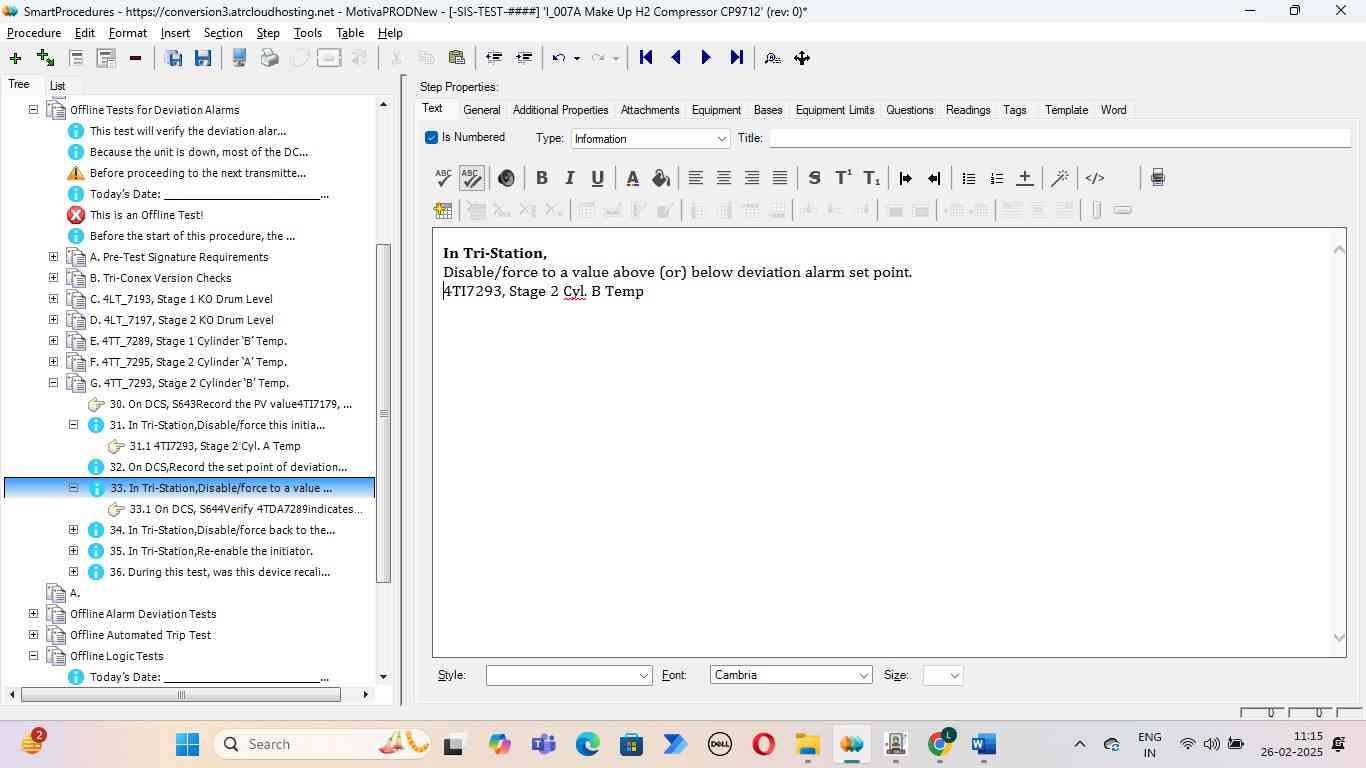Expand A. Pre-Test Signature Requirements node

[x=54, y=257]
